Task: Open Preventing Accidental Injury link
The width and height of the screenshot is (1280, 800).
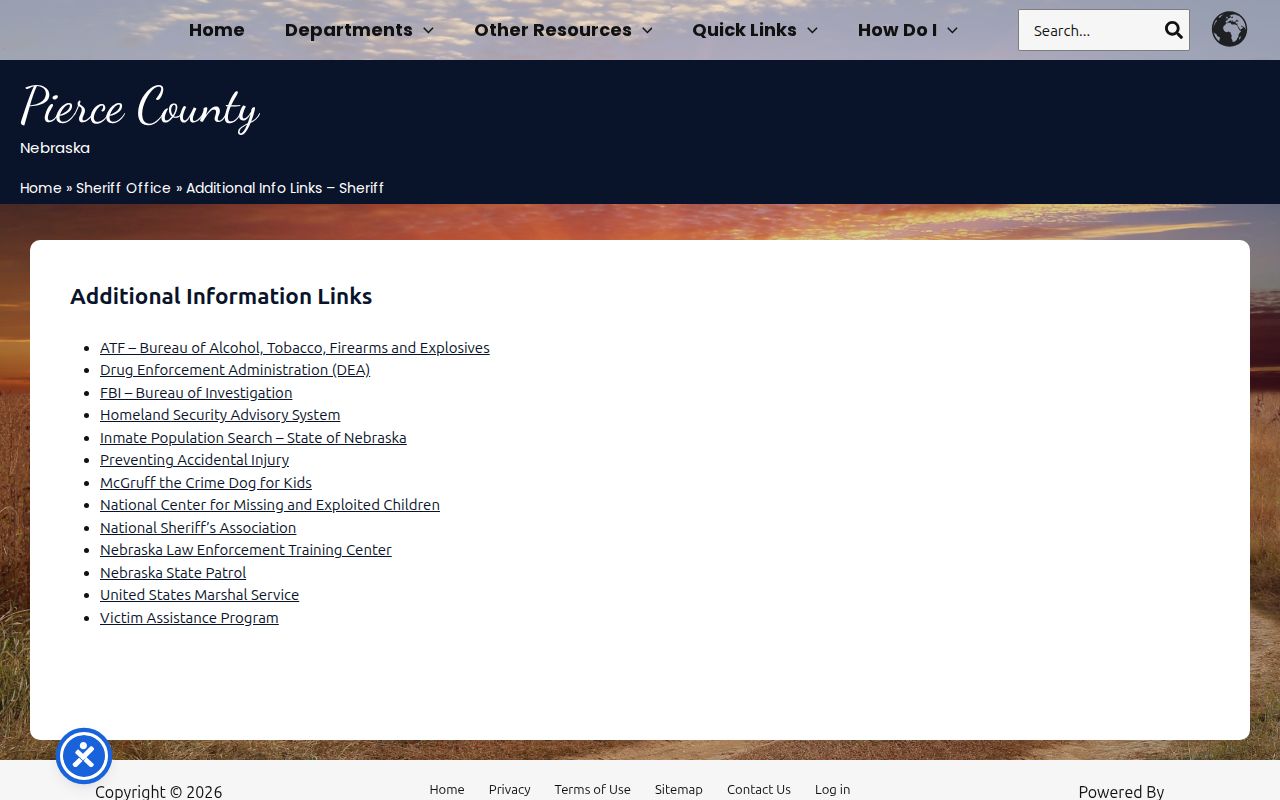Action: pos(194,460)
